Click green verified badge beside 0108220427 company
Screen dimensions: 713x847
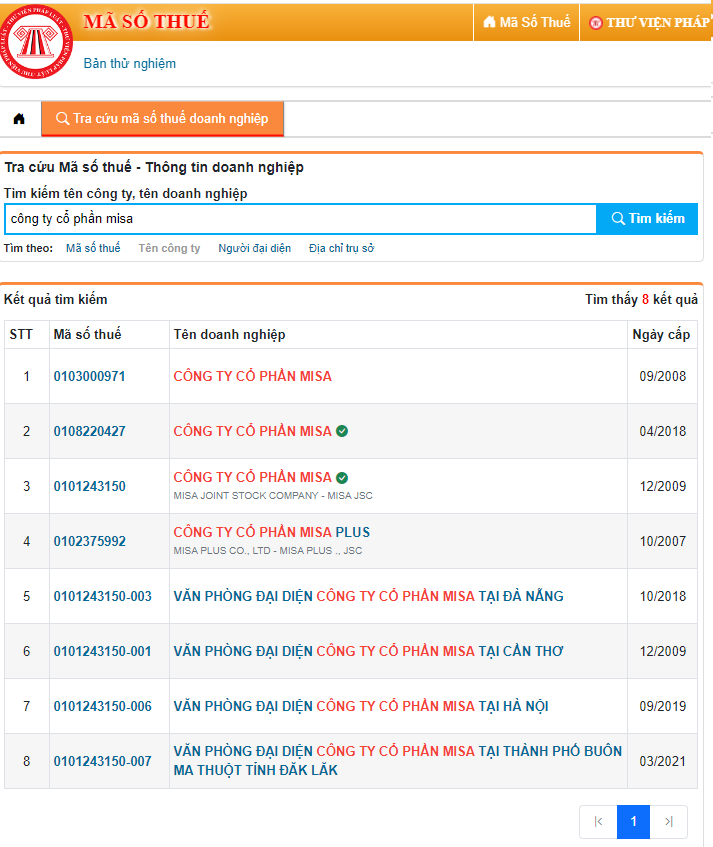pos(342,431)
